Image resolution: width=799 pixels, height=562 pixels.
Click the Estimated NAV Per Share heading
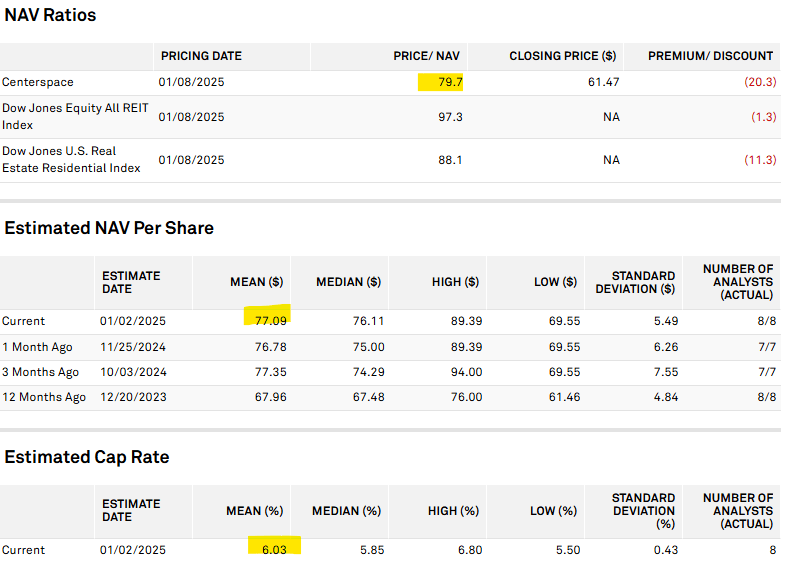coord(109,228)
